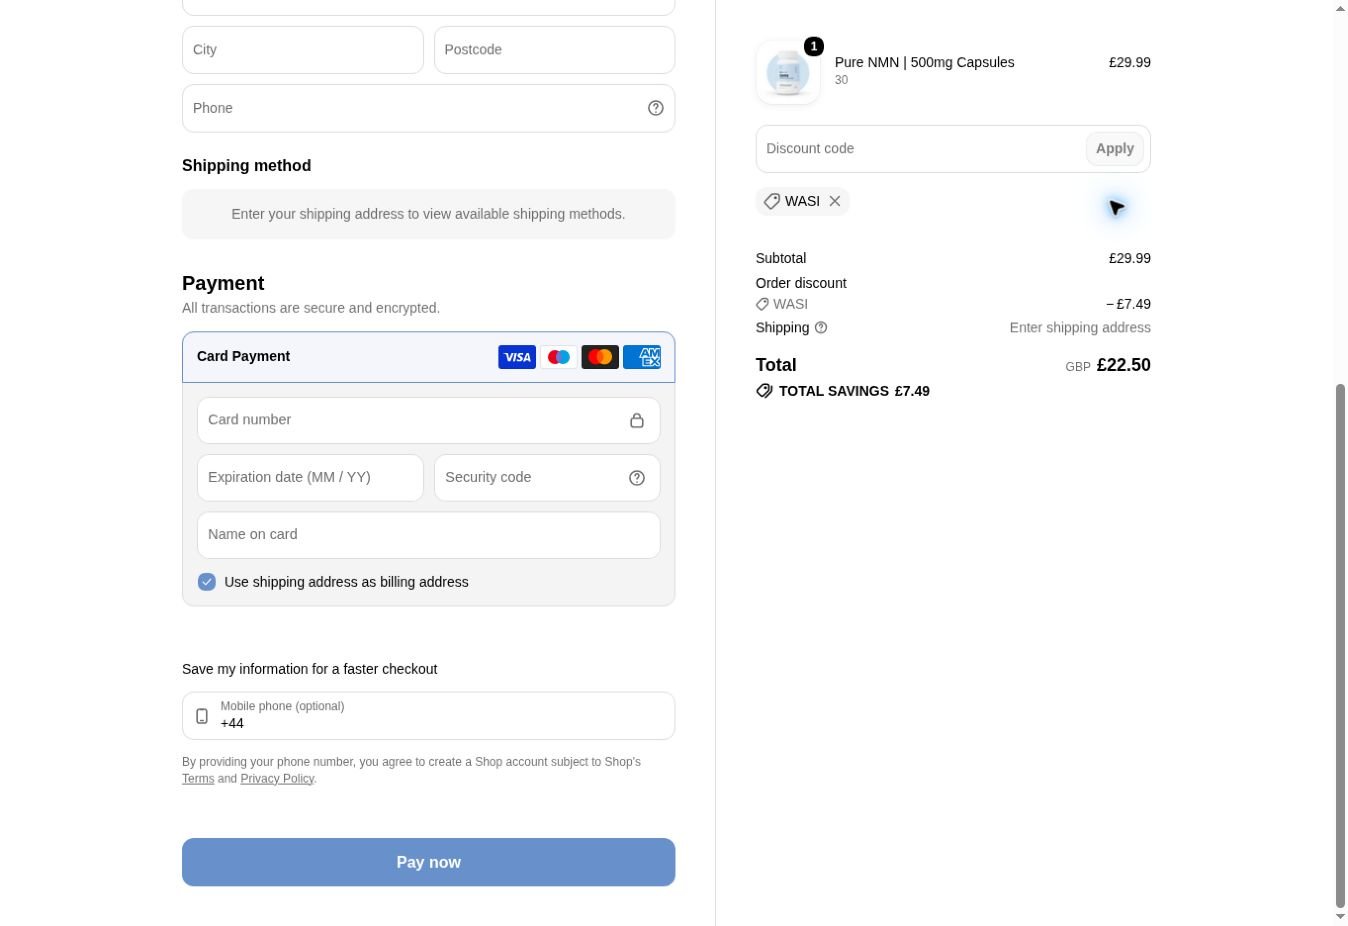Viewport: 1348px width, 926px height.
Task: Click the American Express logo
Action: click(642, 357)
